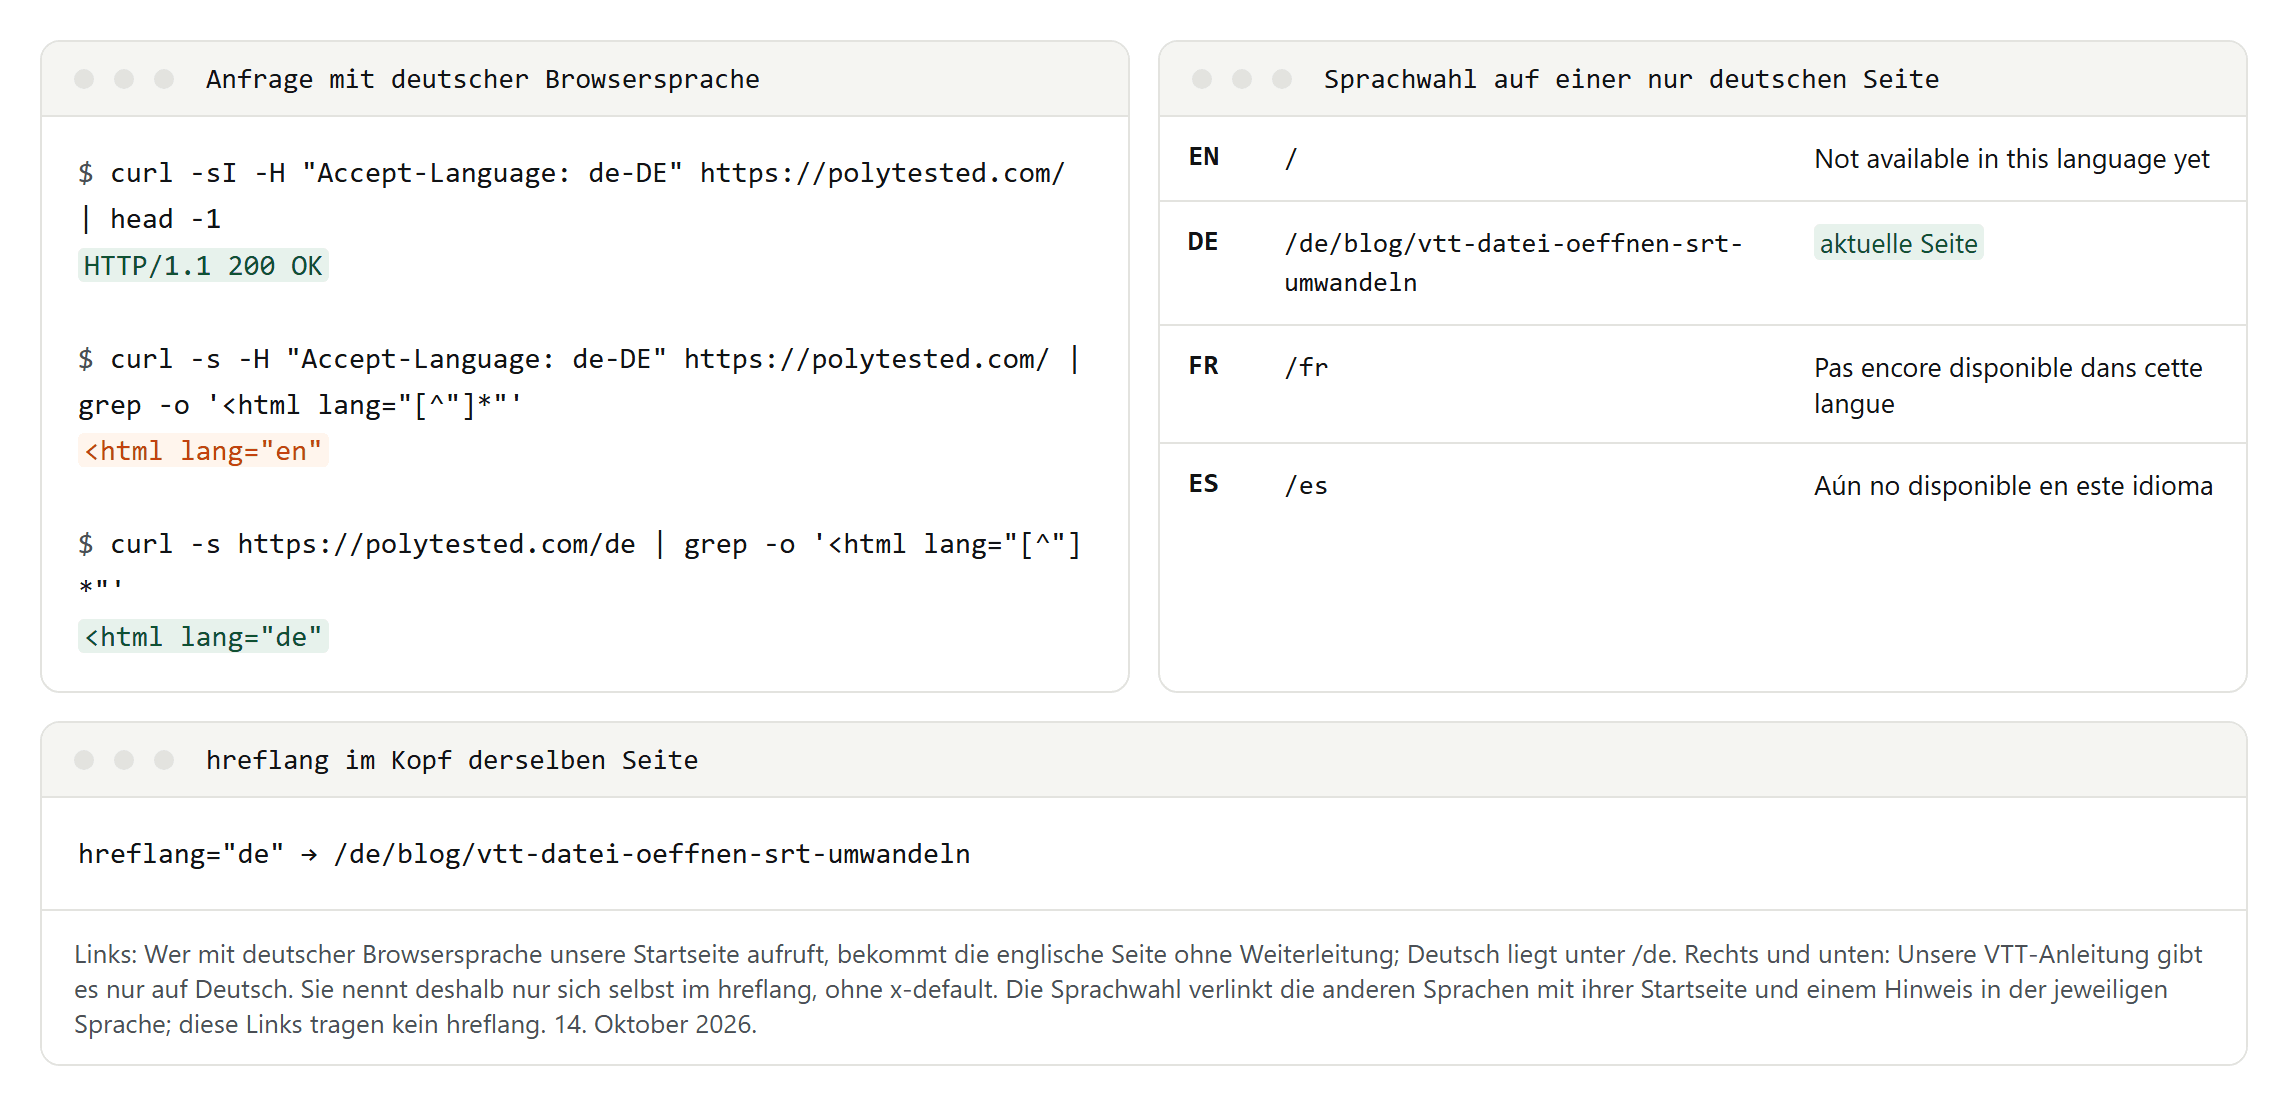Screen dimensions: 2288x1106
Task: Click the grep -o '<html lang="[^"]*"' line
Action: pyautogui.click(x=300, y=405)
